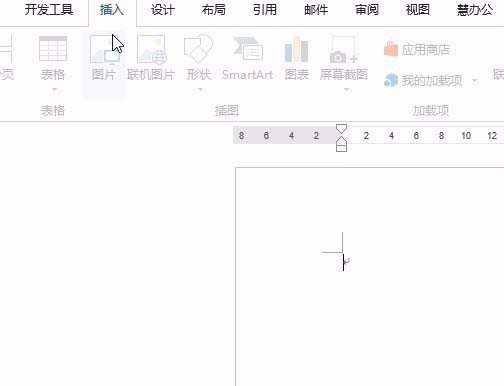Go to the 引用 tab
The height and width of the screenshot is (386, 504).
point(265,10)
